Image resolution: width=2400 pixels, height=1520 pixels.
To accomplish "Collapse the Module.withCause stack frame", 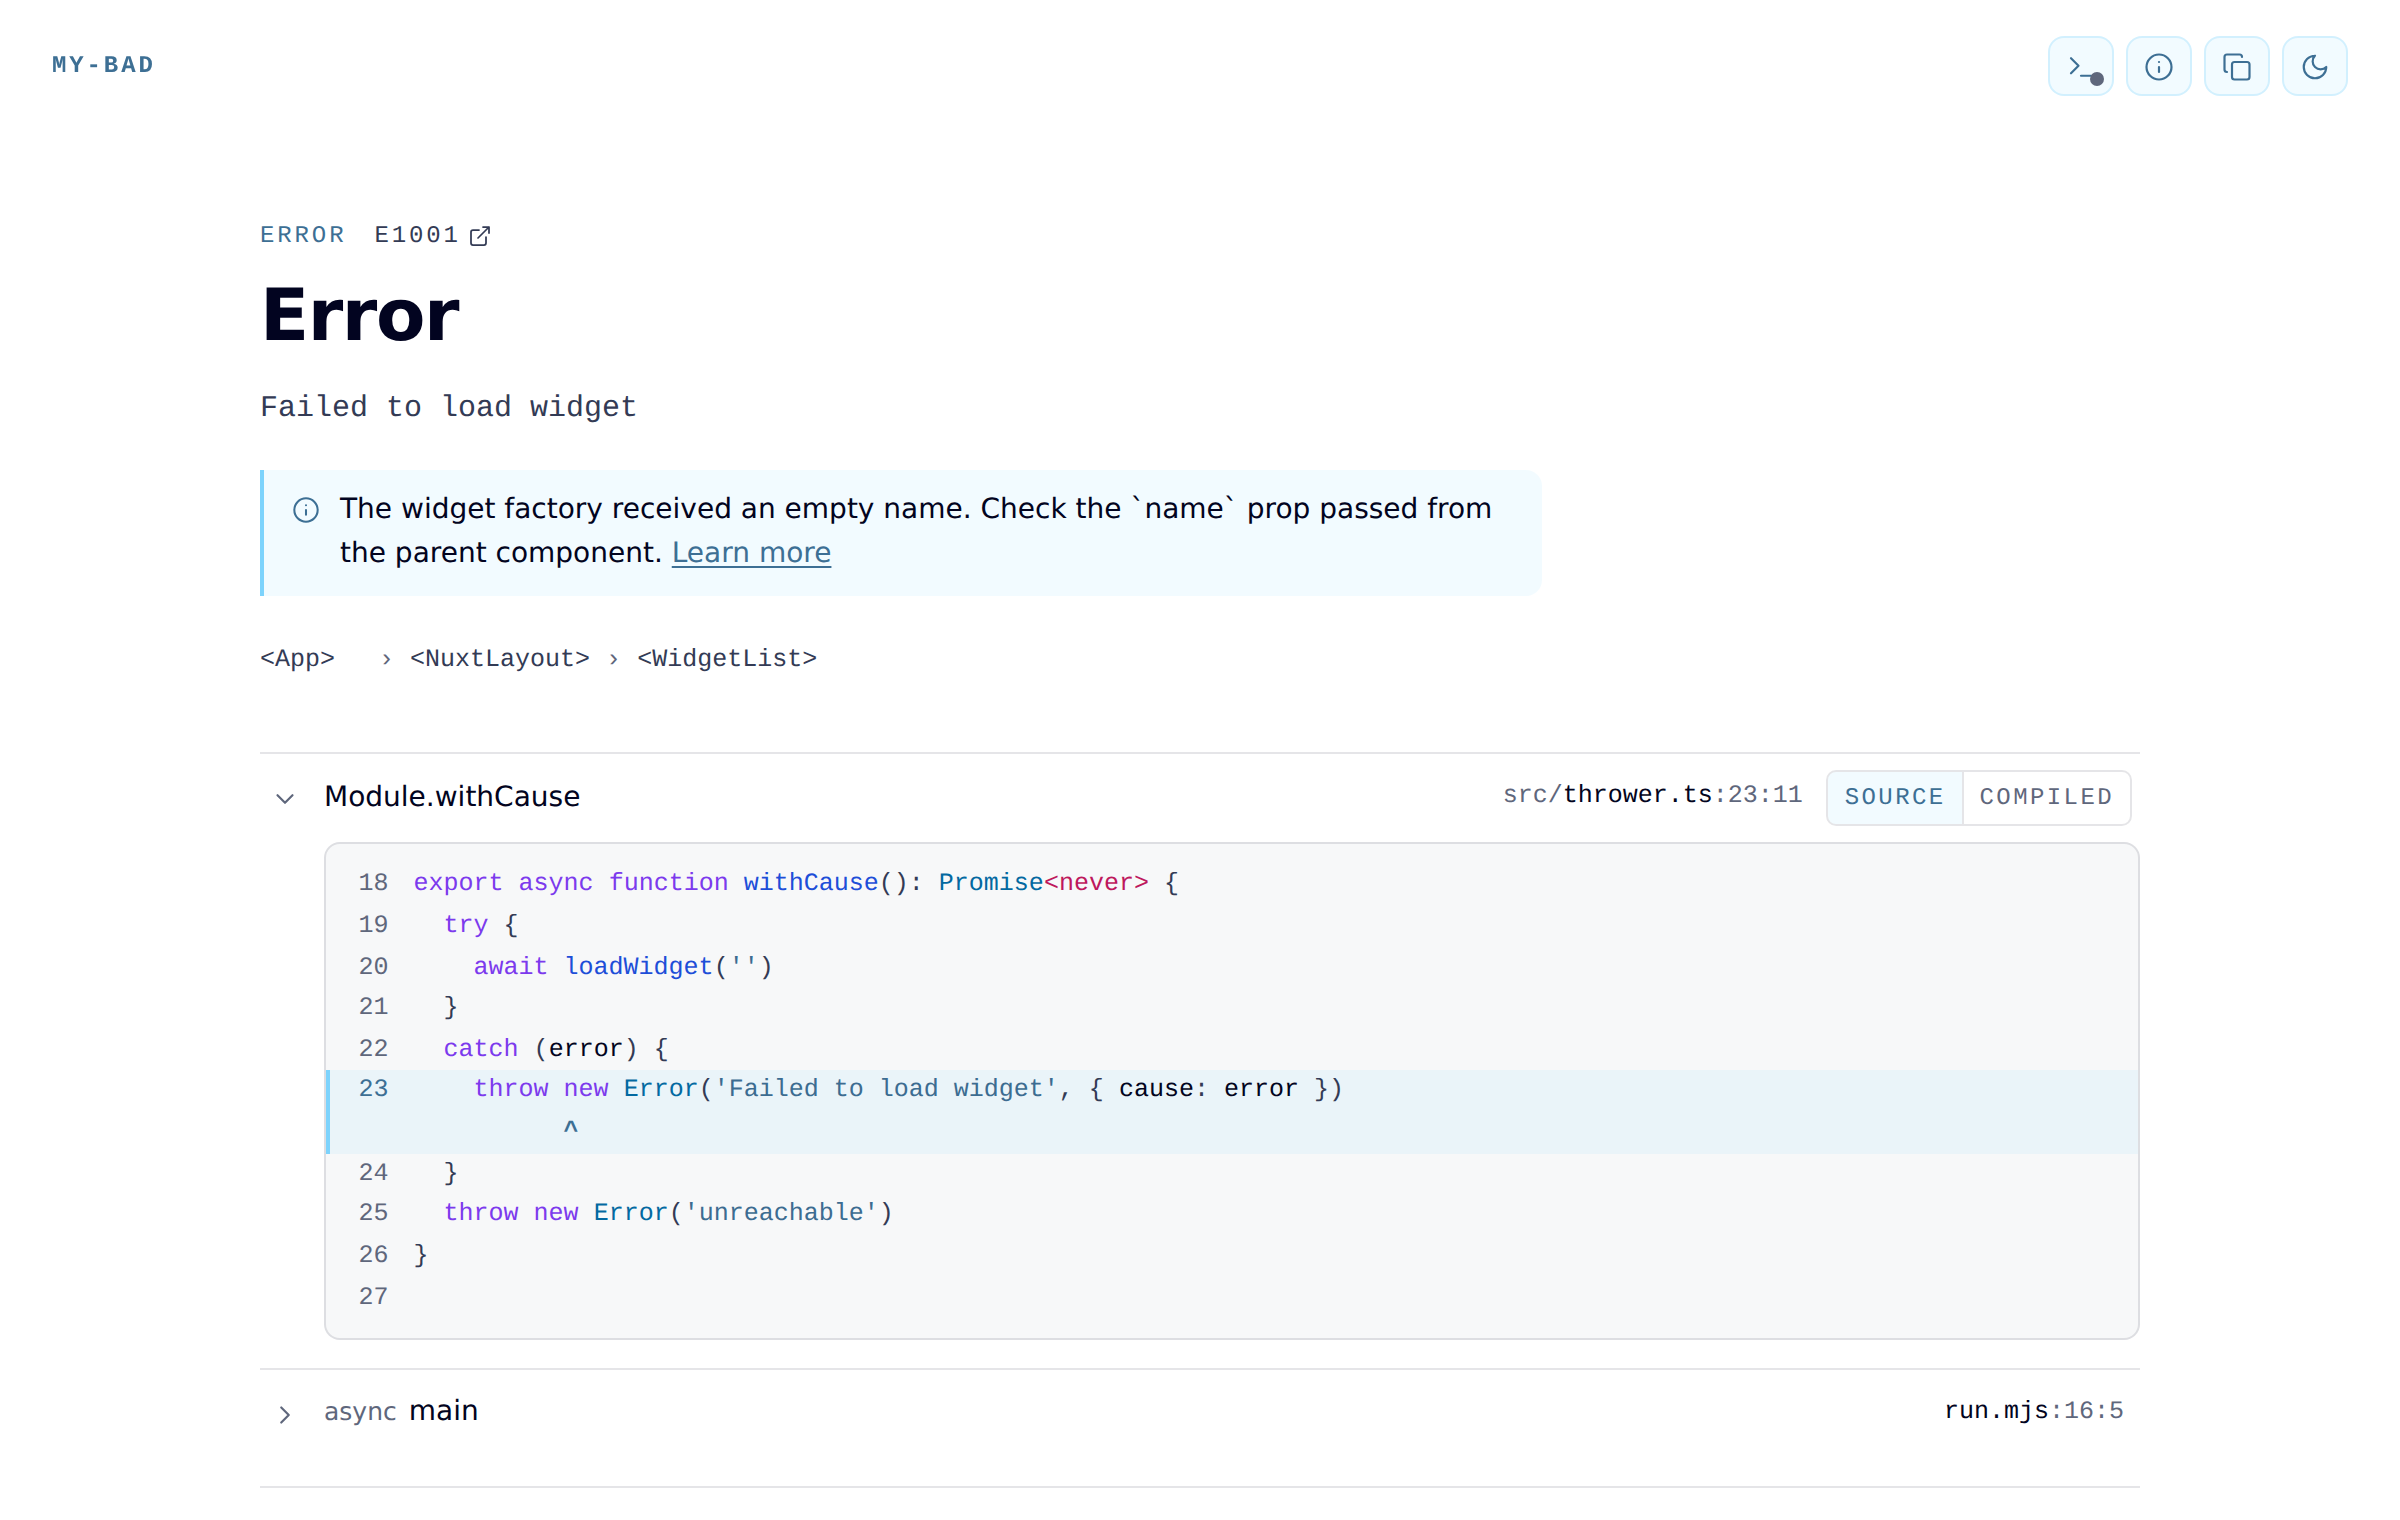I will [285, 798].
